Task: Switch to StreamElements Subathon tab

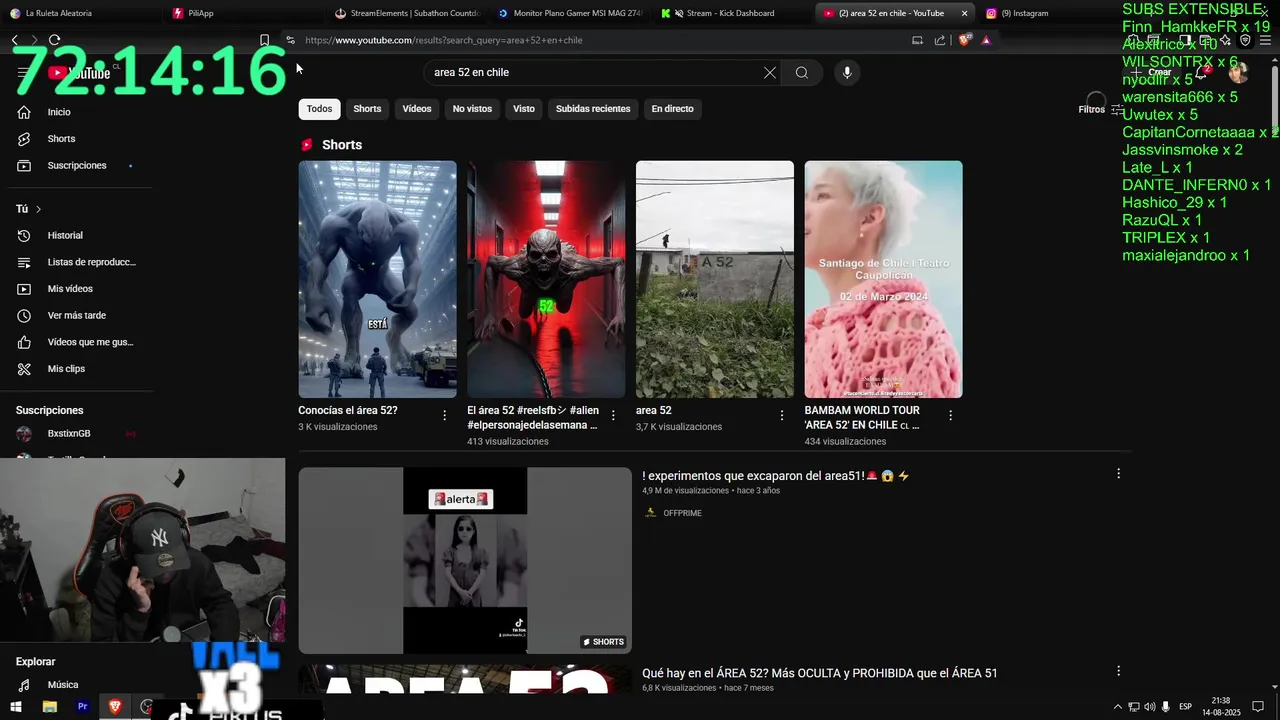Action: [x=406, y=13]
